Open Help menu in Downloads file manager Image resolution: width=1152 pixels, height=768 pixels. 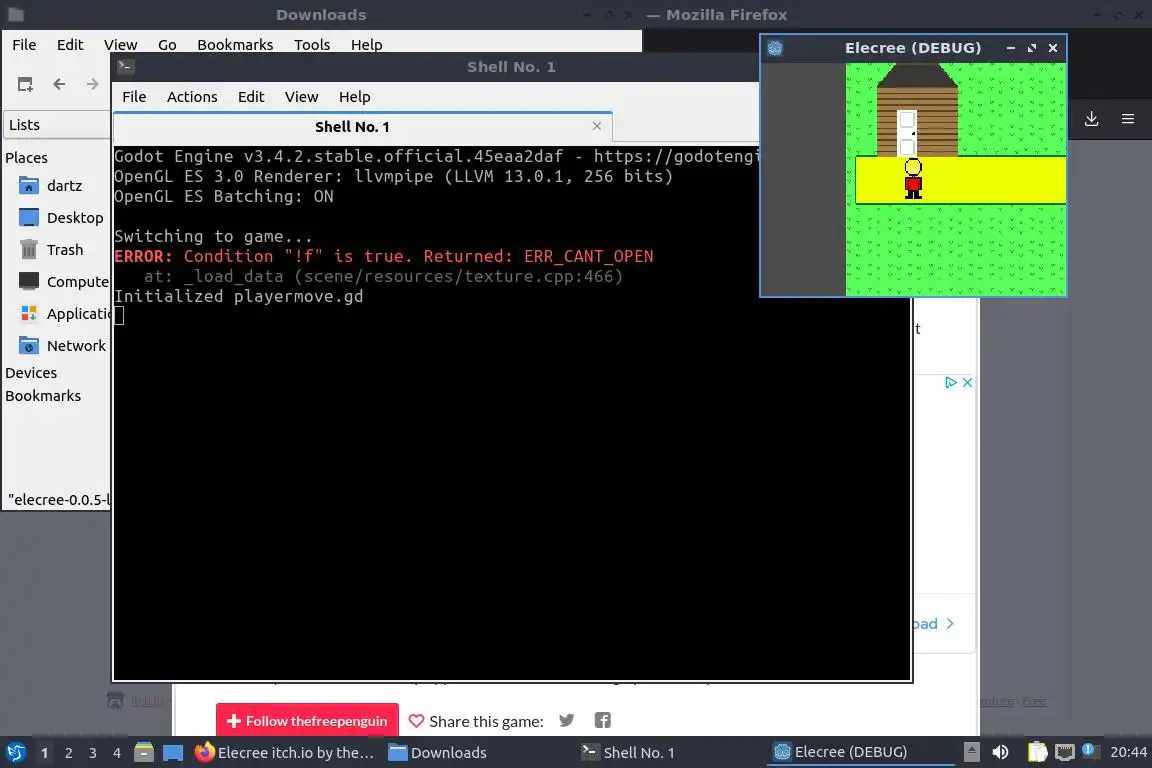tap(366, 45)
